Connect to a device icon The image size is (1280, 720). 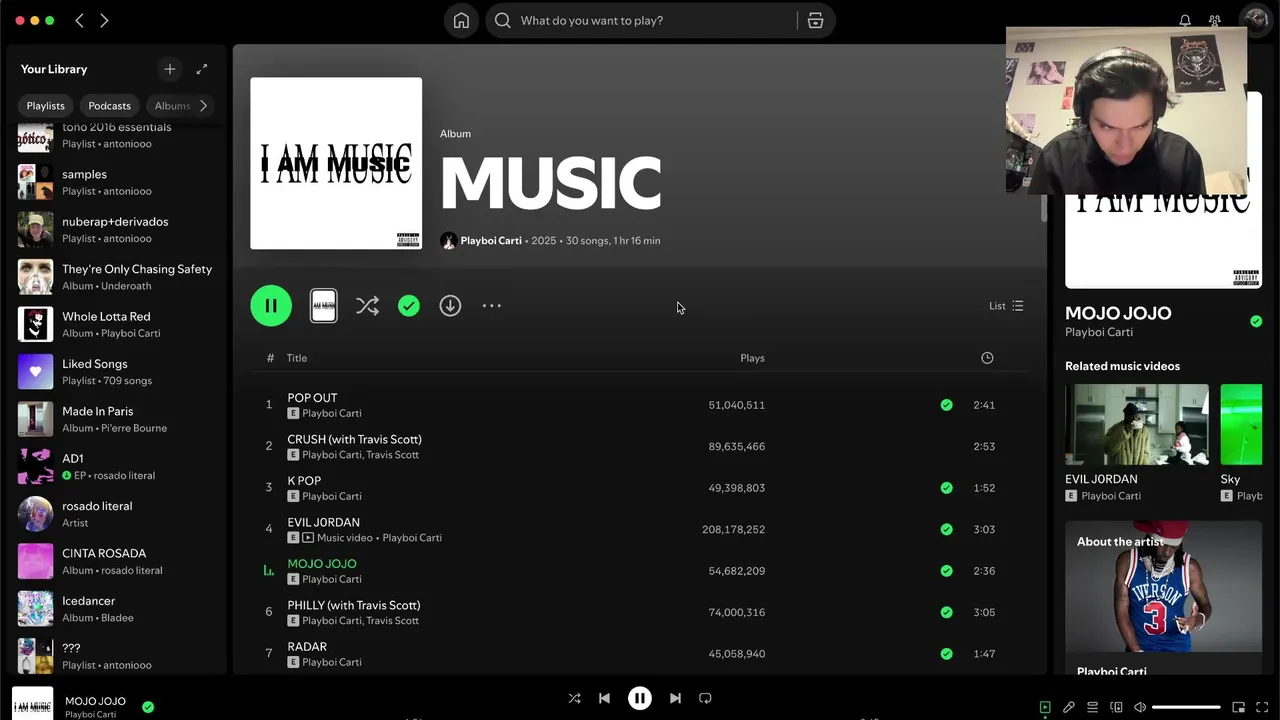point(1116,707)
